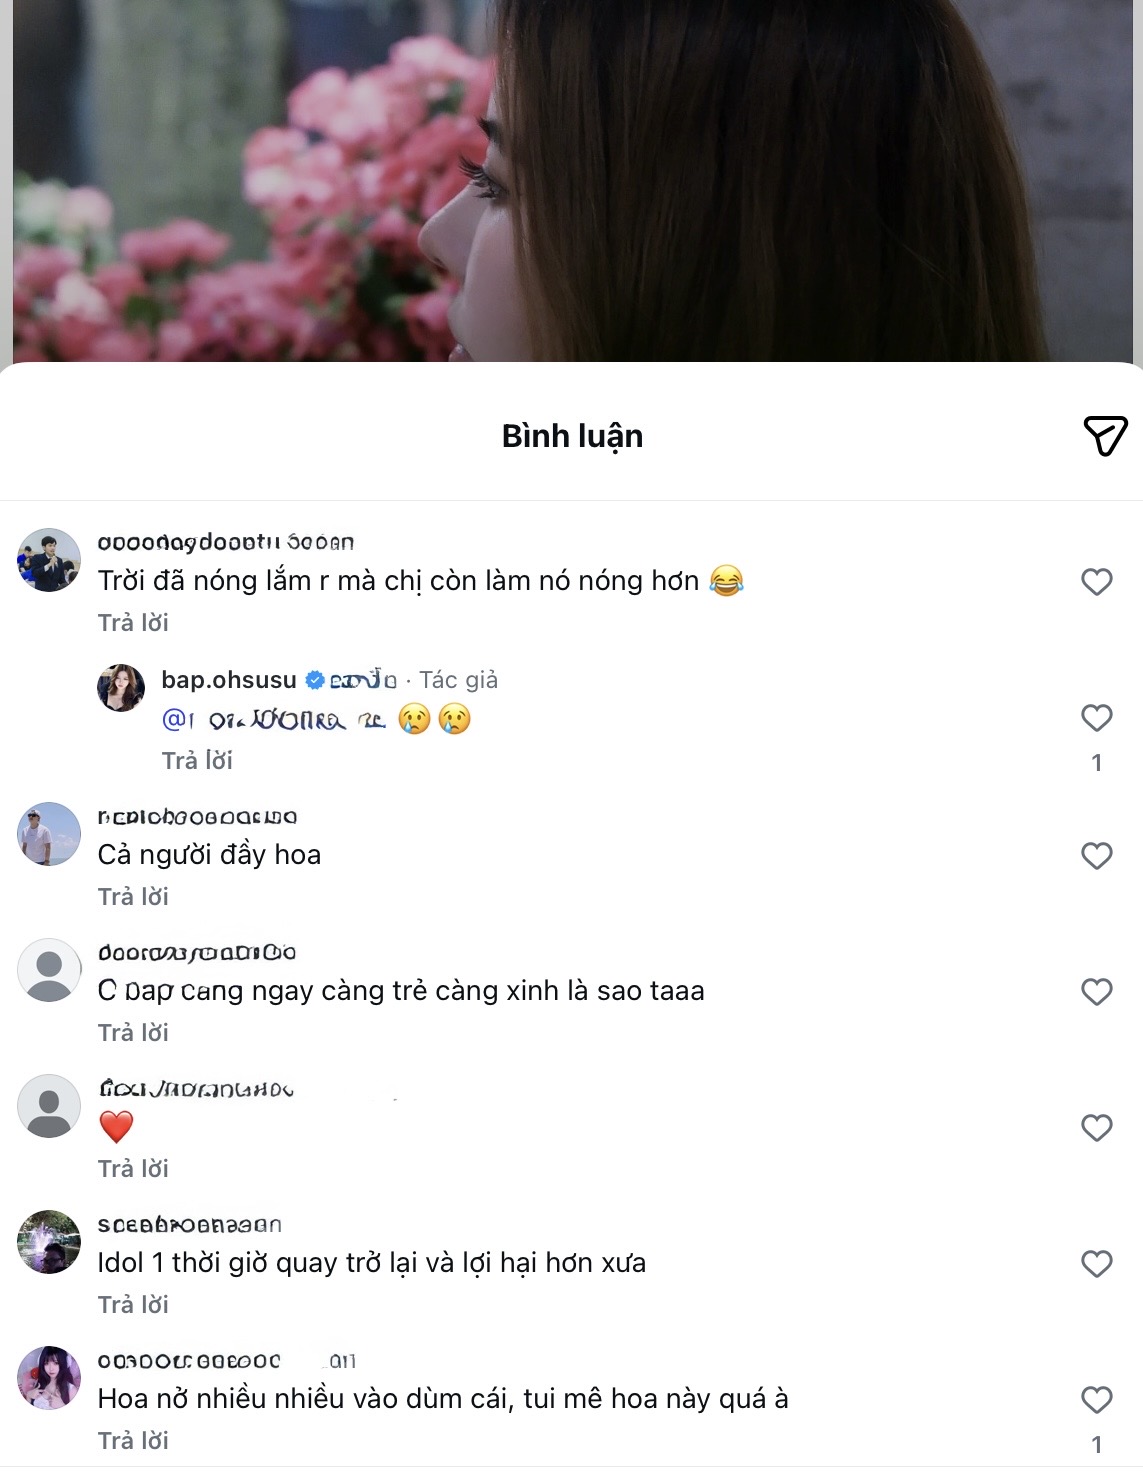The height and width of the screenshot is (1475, 1143).
Task: Like the "Cả người đầy hoa" comment
Action: click(1097, 855)
